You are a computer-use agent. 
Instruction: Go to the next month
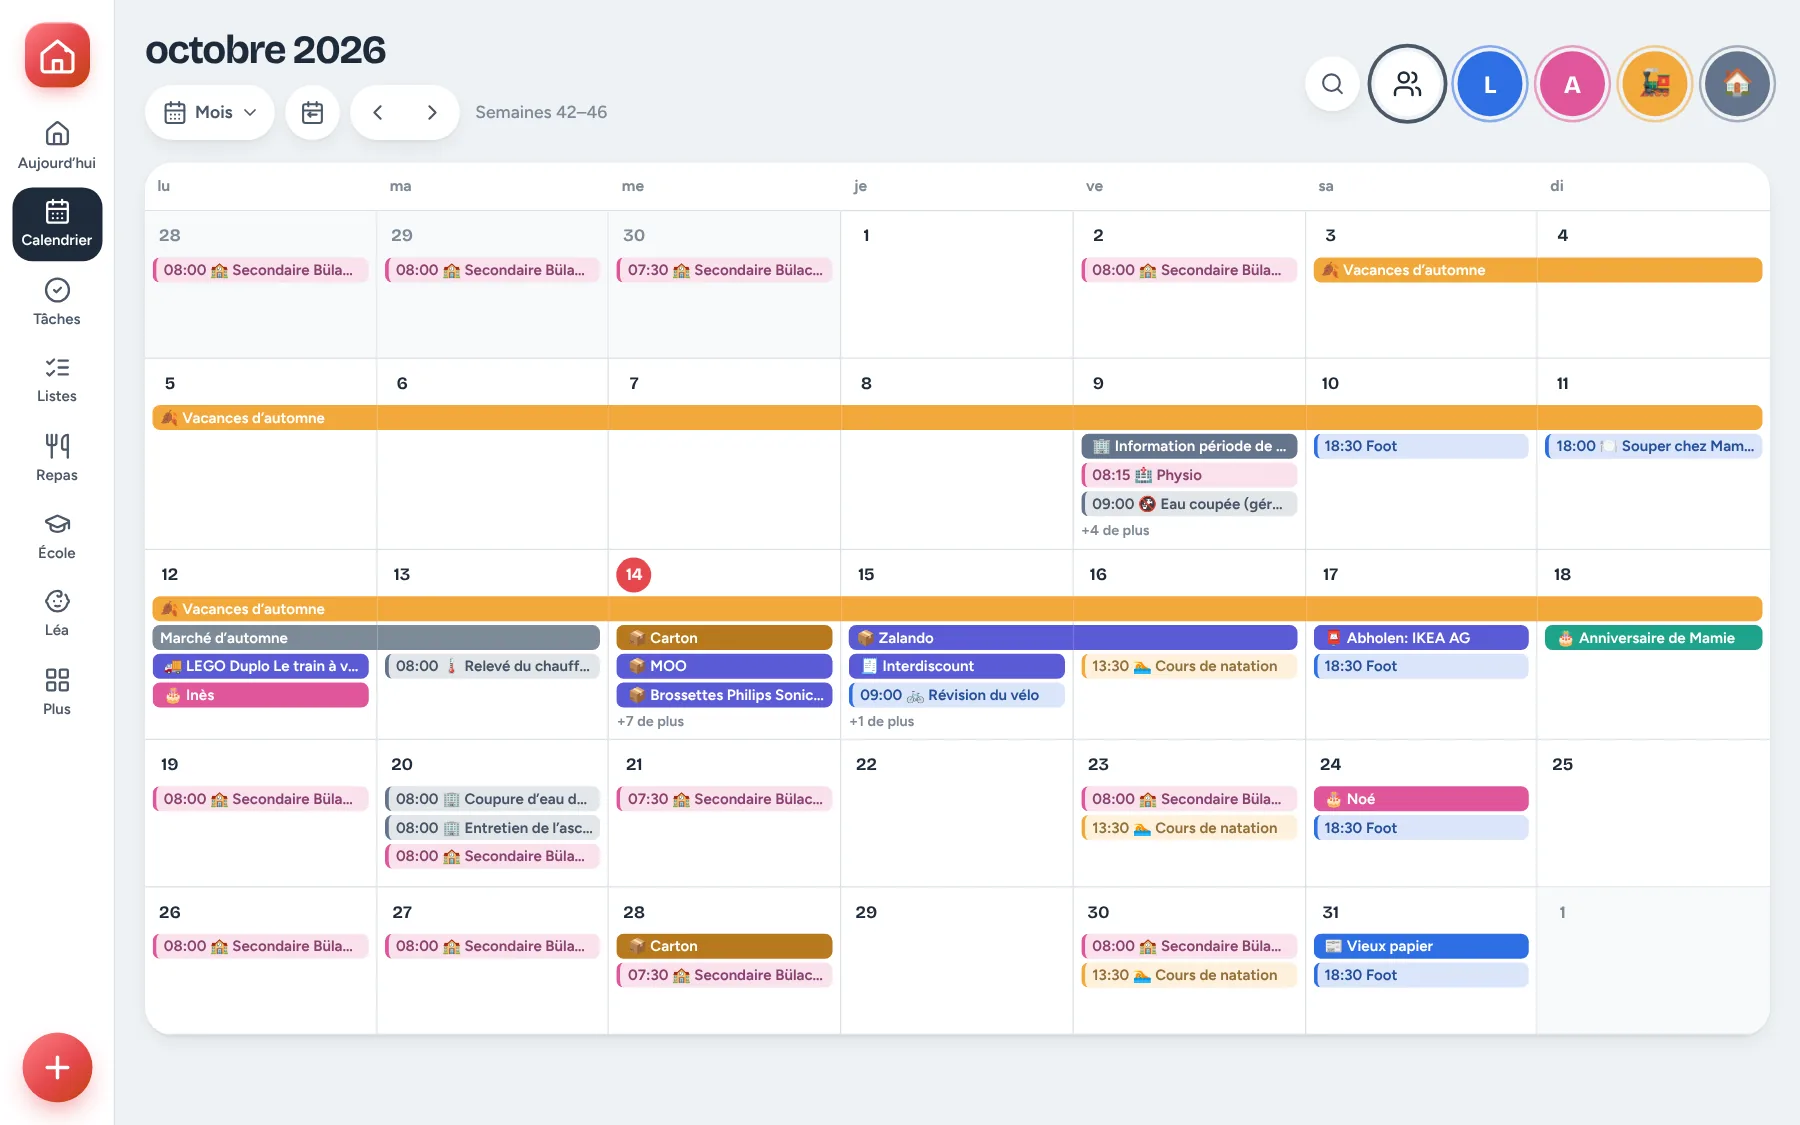point(432,112)
